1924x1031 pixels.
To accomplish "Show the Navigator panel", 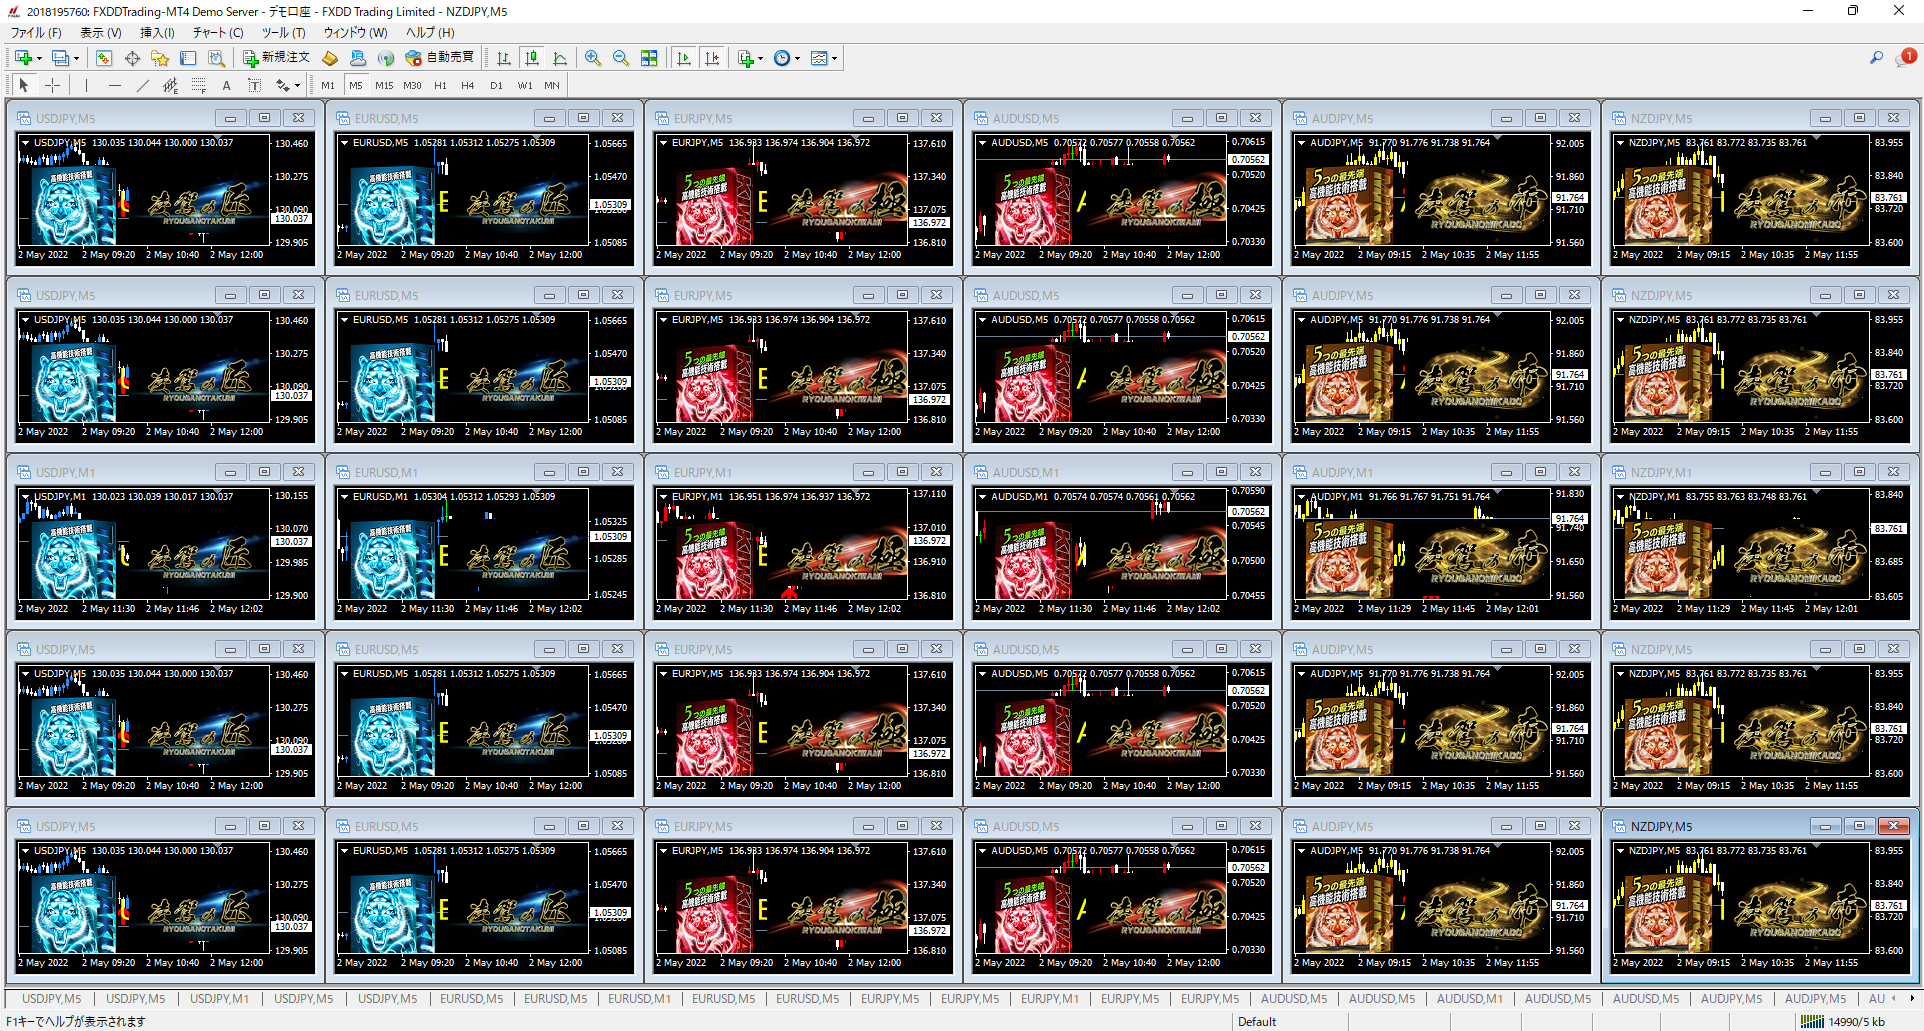I will pyautogui.click(x=160, y=58).
